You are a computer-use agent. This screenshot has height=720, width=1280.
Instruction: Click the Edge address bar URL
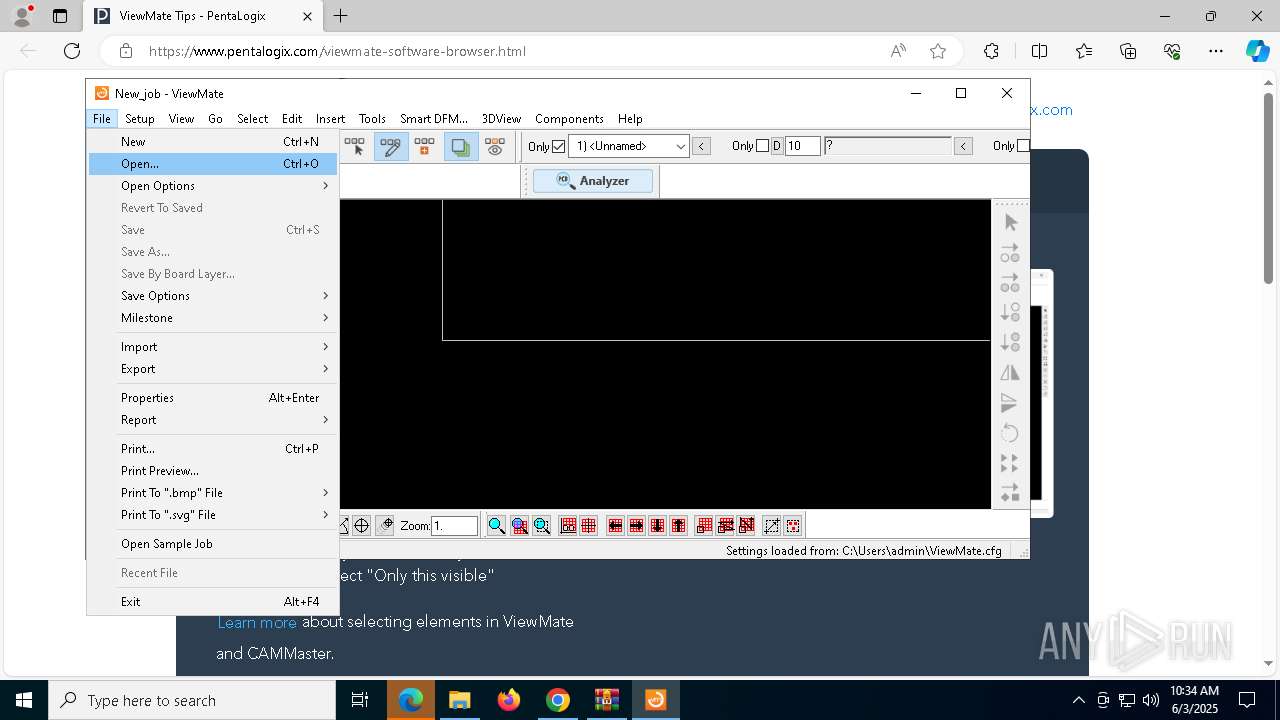(x=337, y=51)
